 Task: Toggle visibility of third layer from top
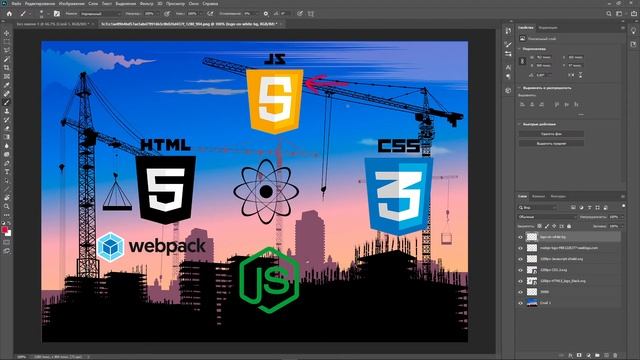520,259
